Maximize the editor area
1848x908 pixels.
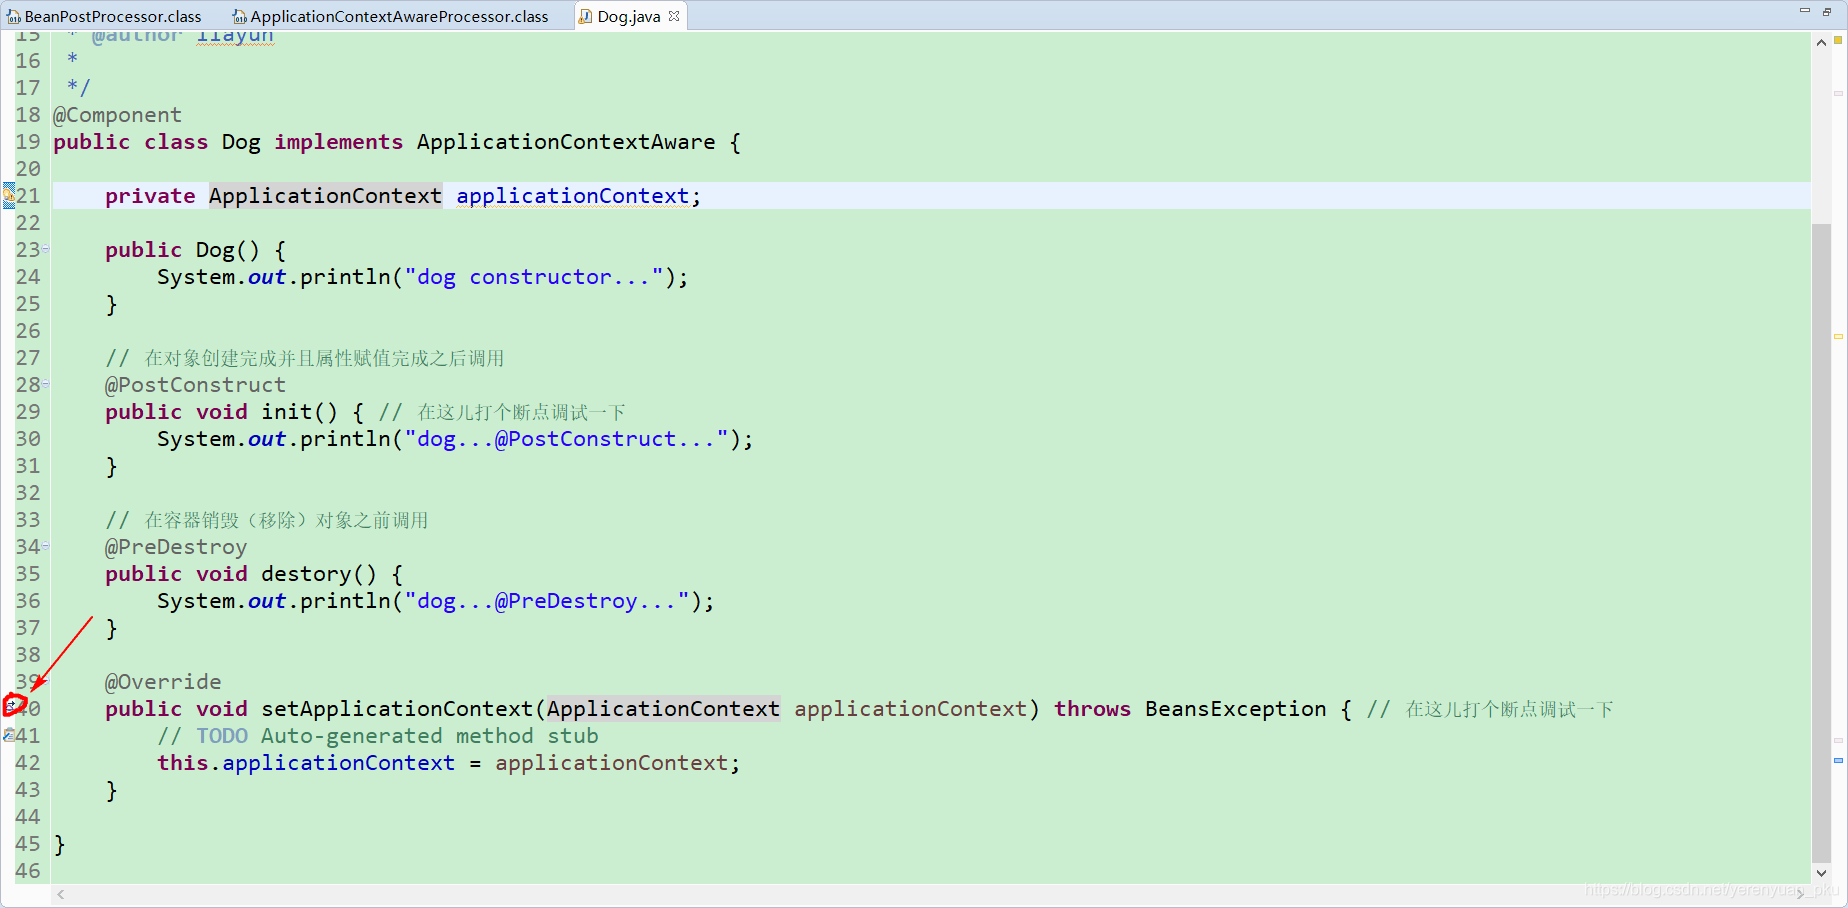(x=1827, y=11)
